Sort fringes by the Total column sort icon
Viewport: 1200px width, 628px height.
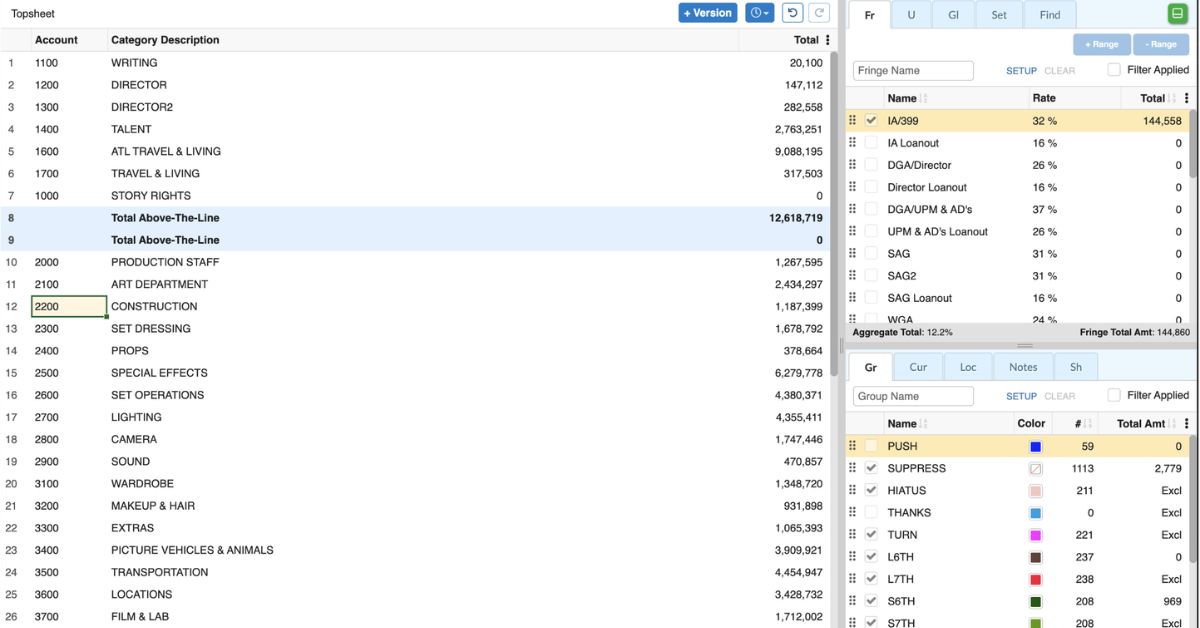click(x=1172, y=98)
